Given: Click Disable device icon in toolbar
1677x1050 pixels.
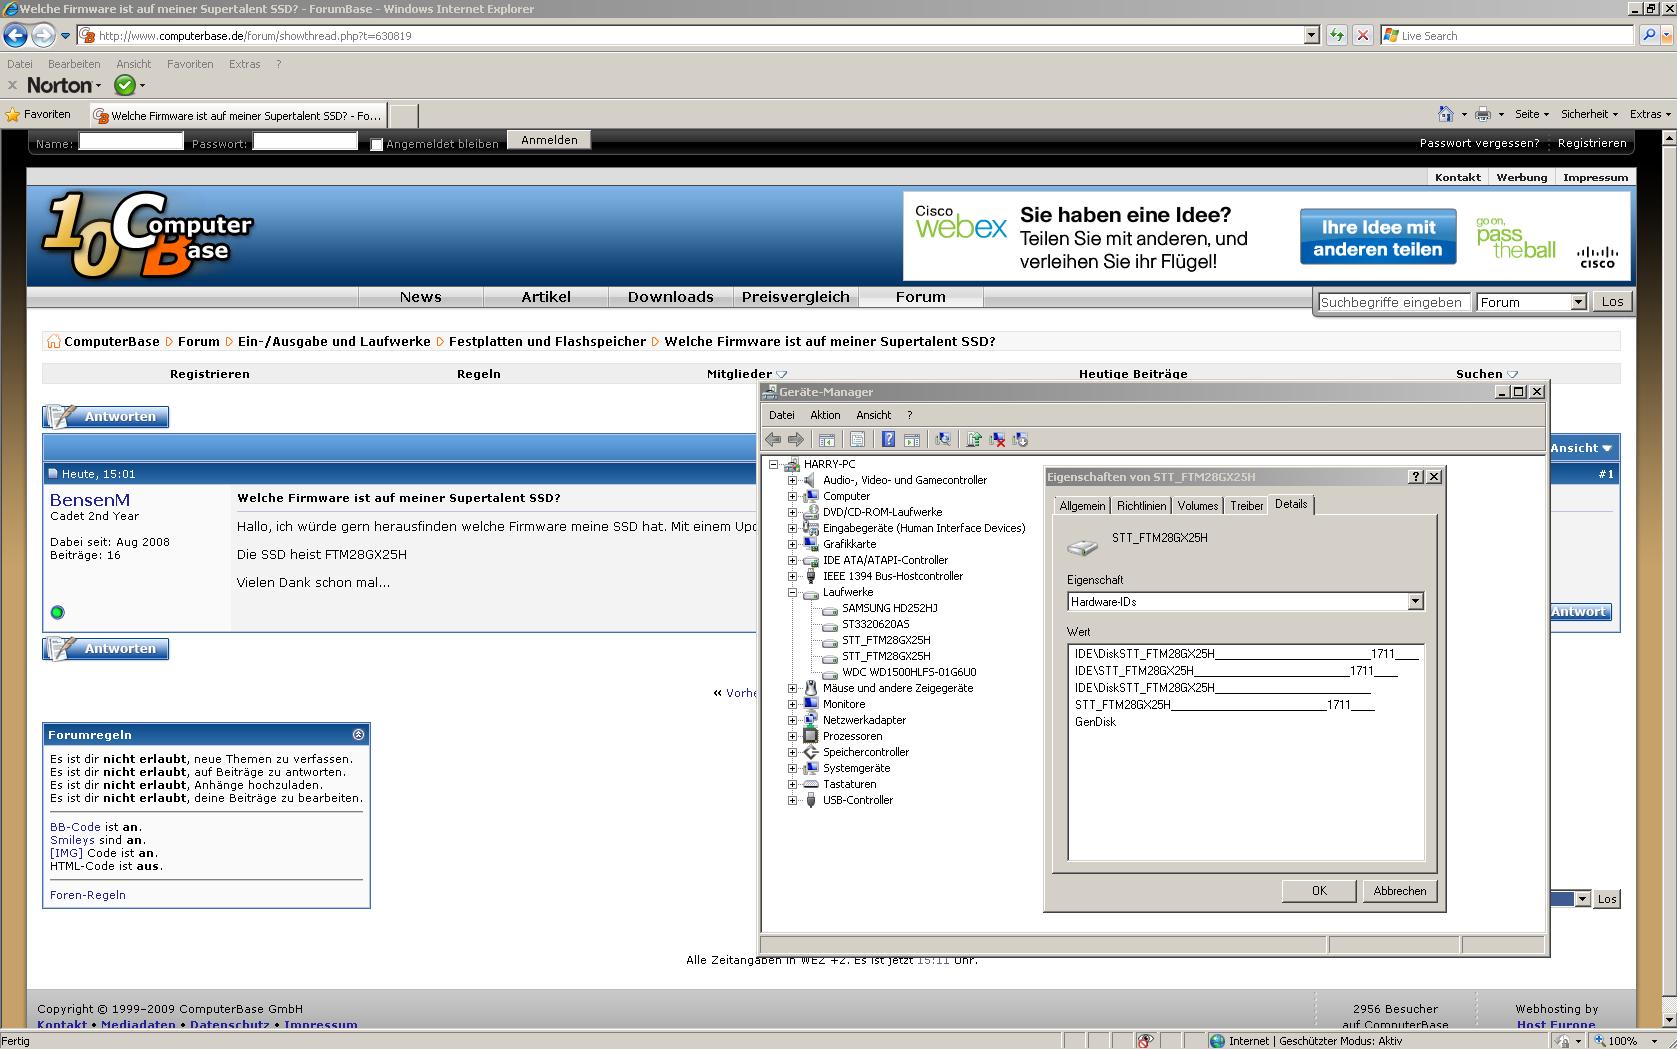Looking at the screenshot, I should pos(1020,439).
